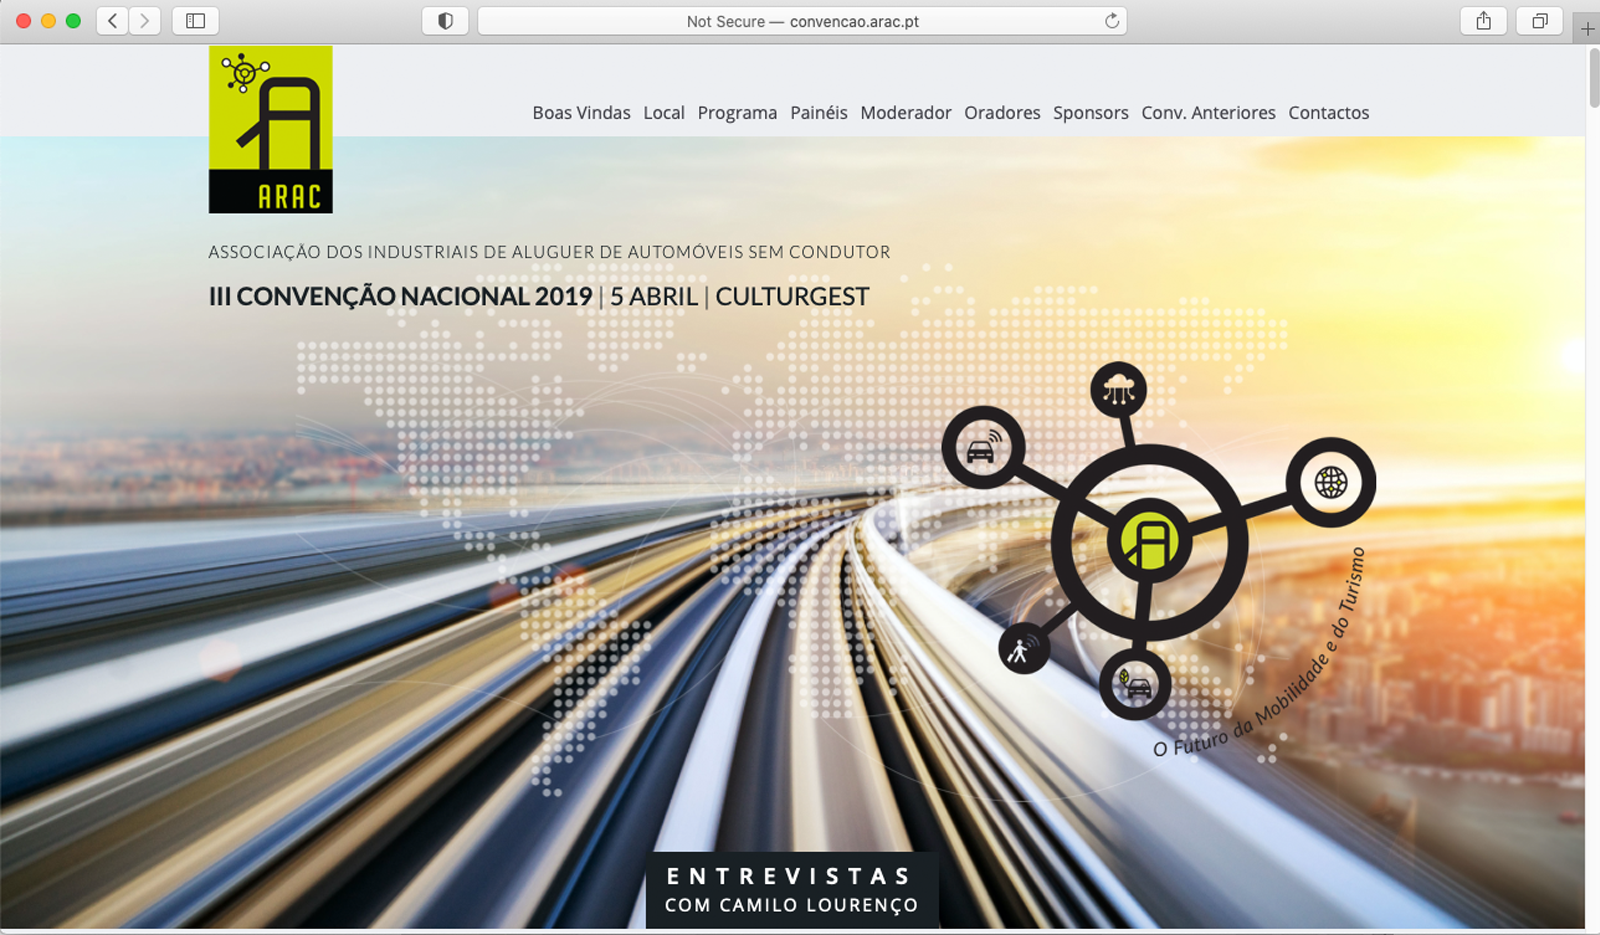Open the privacy report shield icon
This screenshot has height=935, width=1600.
(x=446, y=21)
